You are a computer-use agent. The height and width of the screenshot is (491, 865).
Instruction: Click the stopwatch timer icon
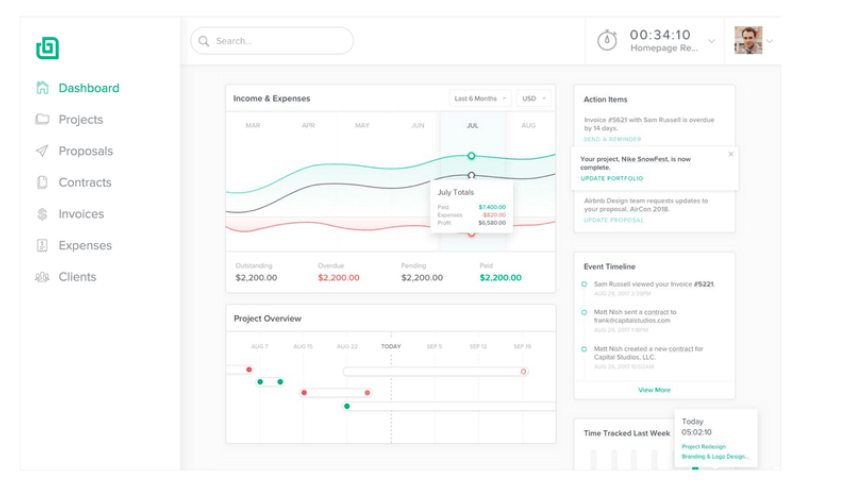[x=607, y=40]
